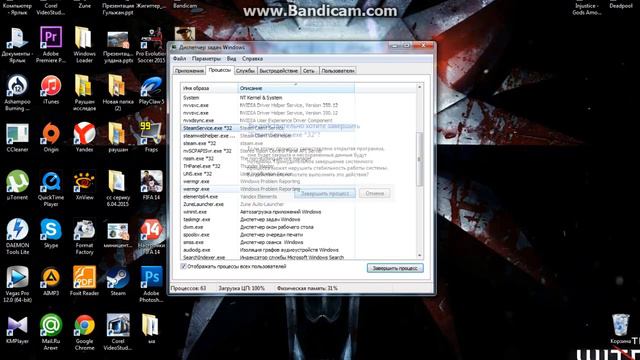
Task: Toggle Отображать процессы всех пользователей checkbox
Action: point(183,266)
